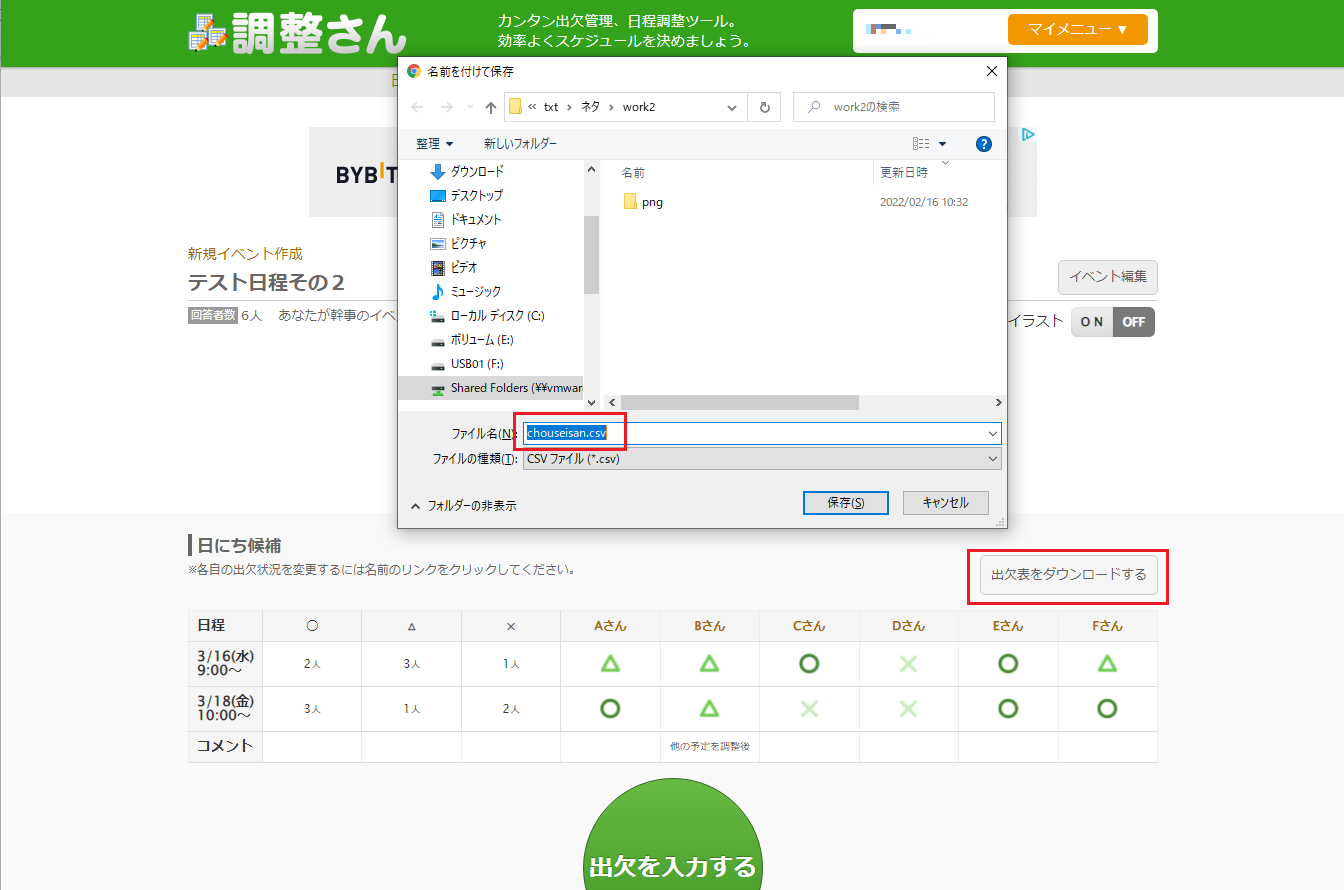Select the png folder icon

pos(630,202)
